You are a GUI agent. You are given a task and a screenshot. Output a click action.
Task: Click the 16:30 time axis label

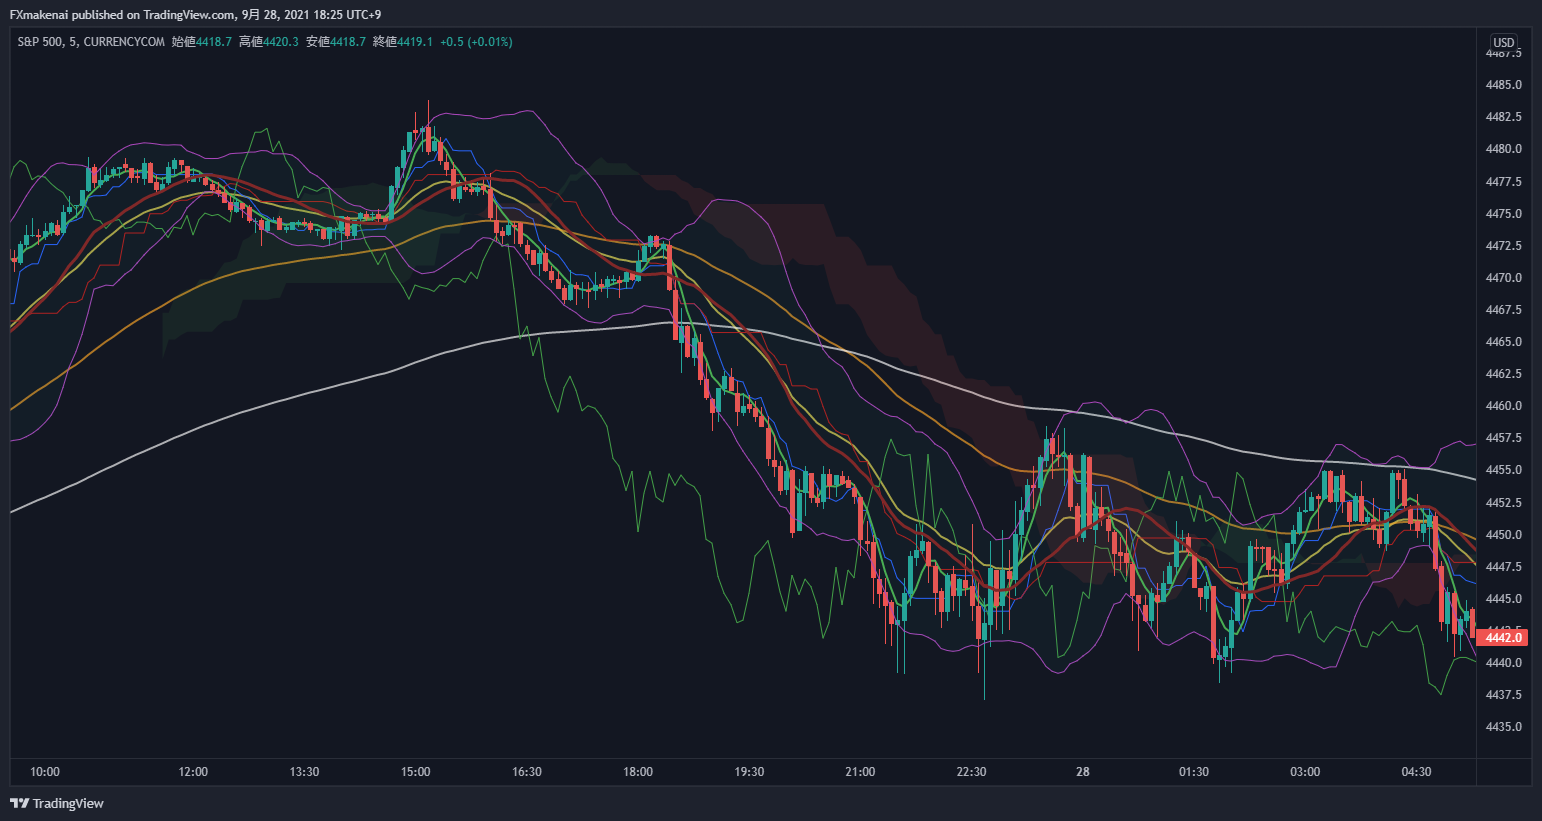[x=527, y=772]
